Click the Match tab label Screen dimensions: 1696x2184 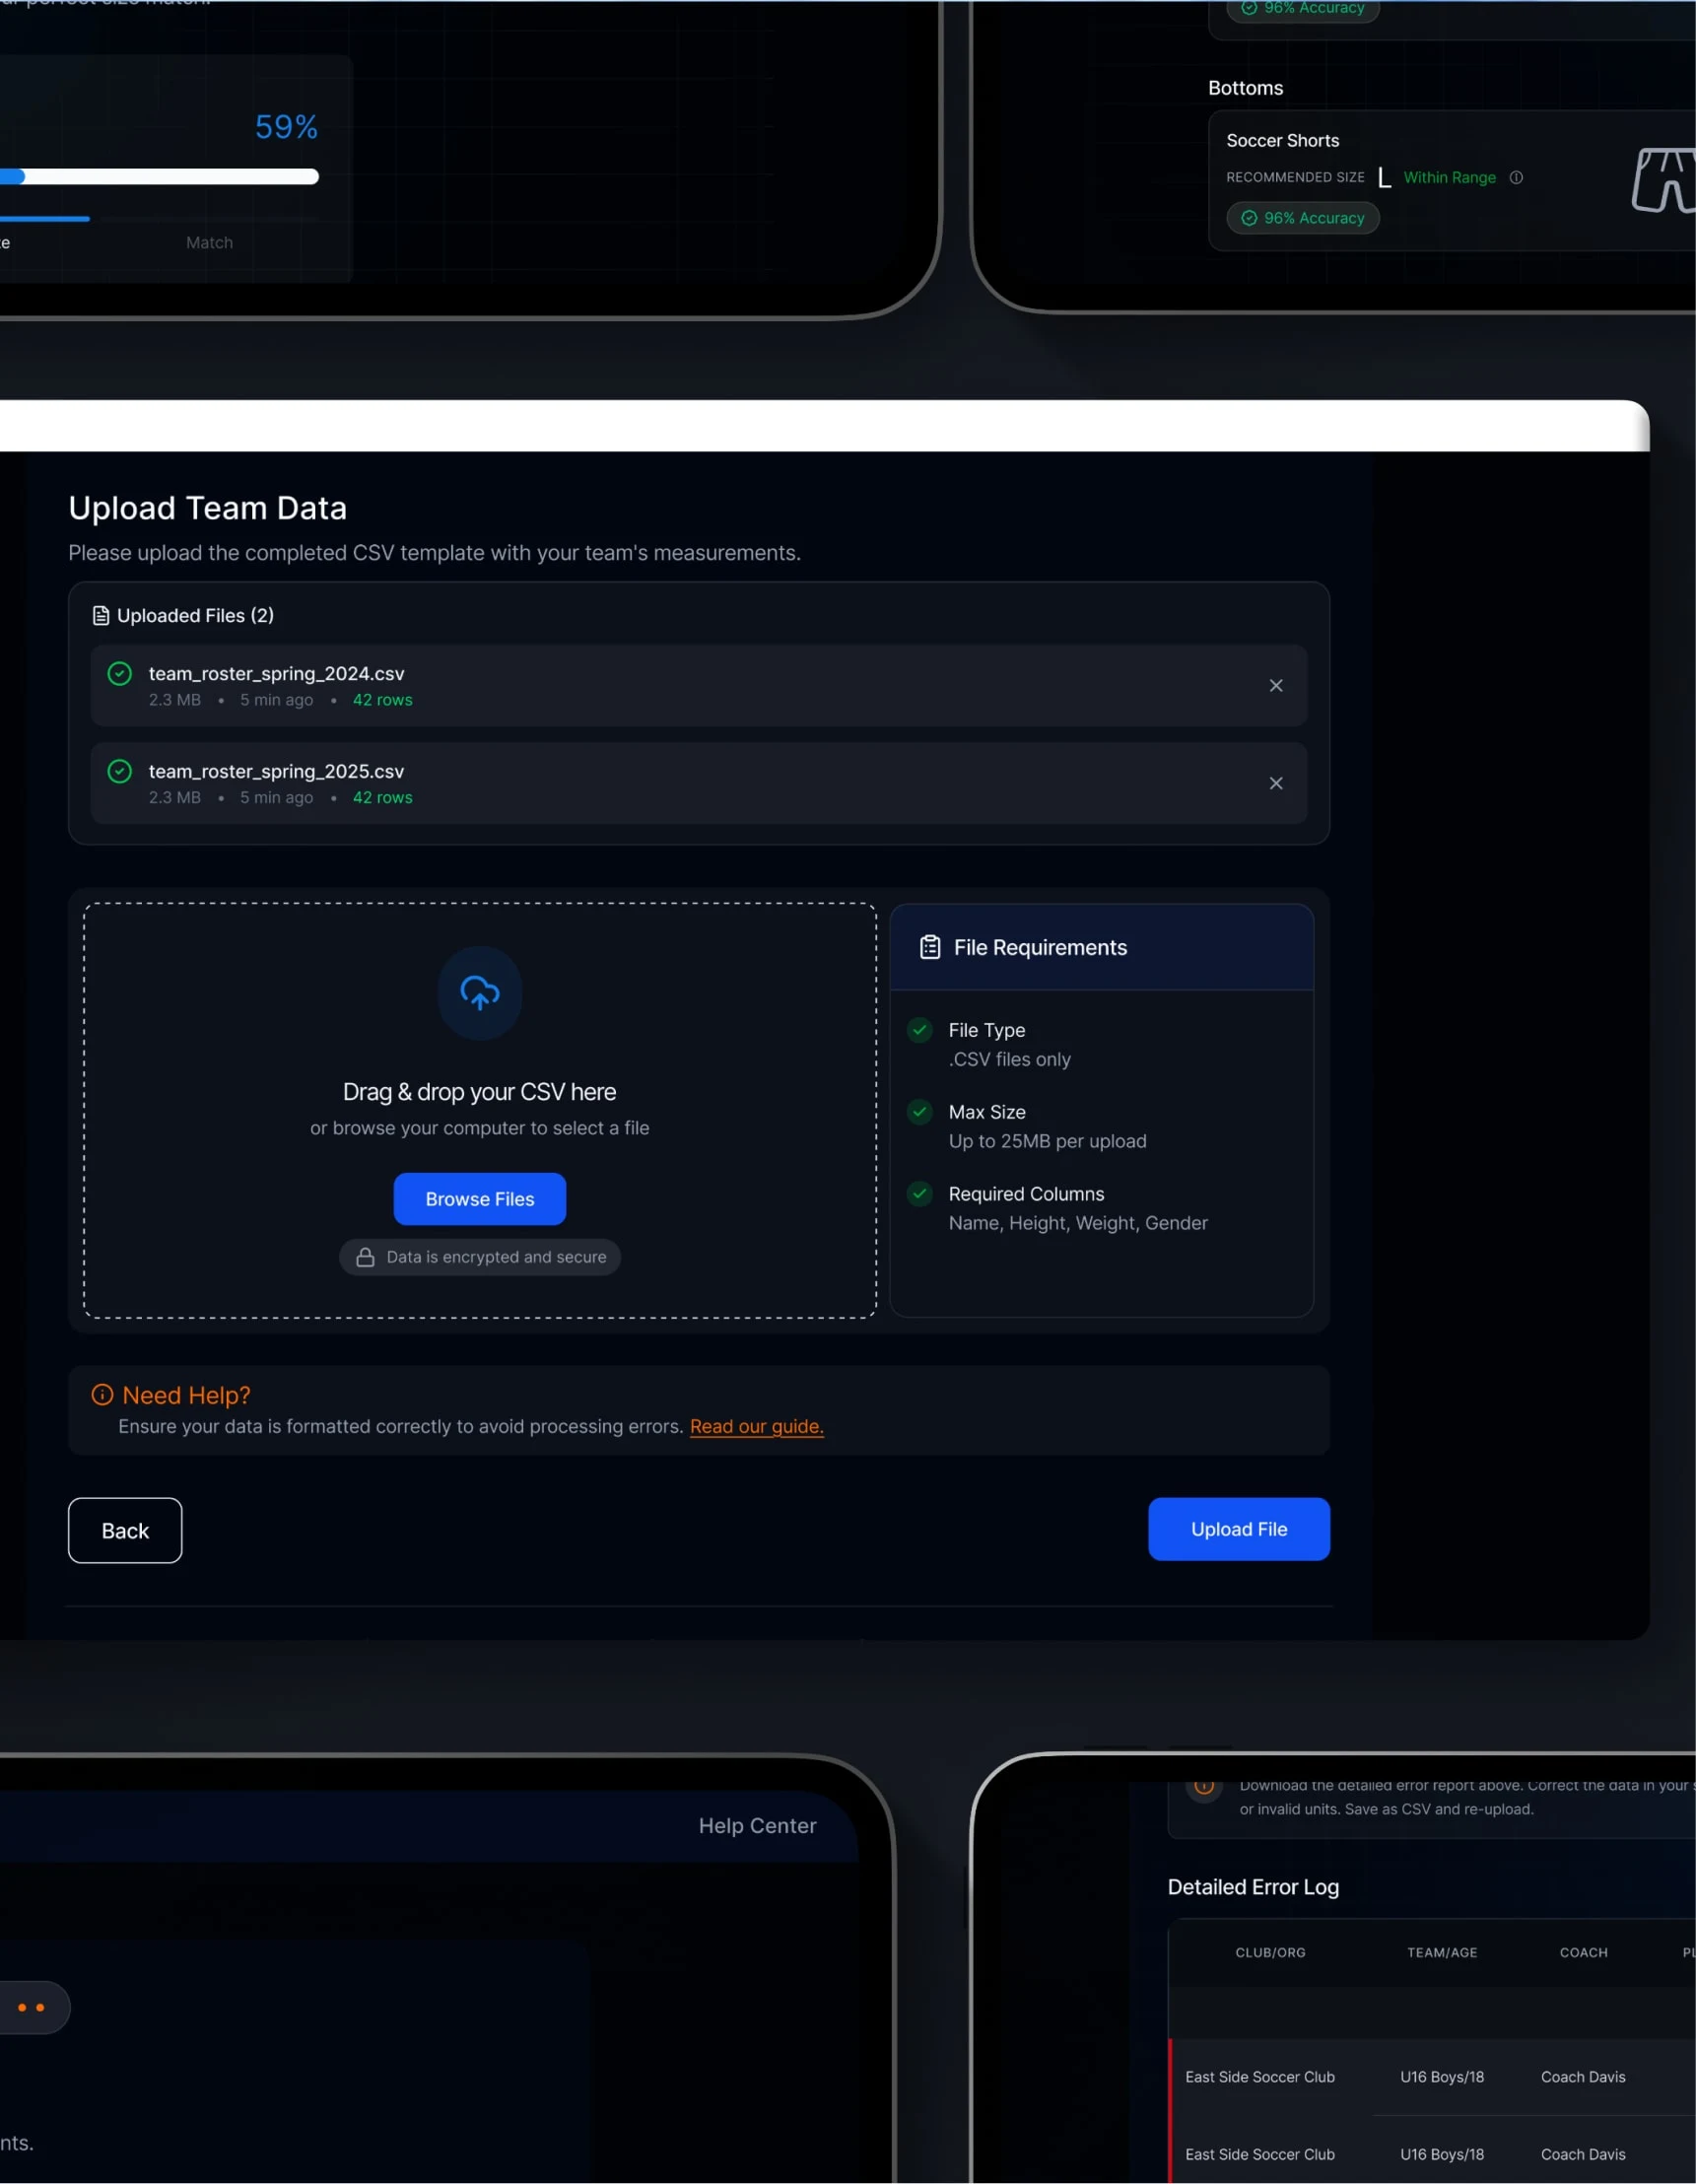(x=209, y=242)
